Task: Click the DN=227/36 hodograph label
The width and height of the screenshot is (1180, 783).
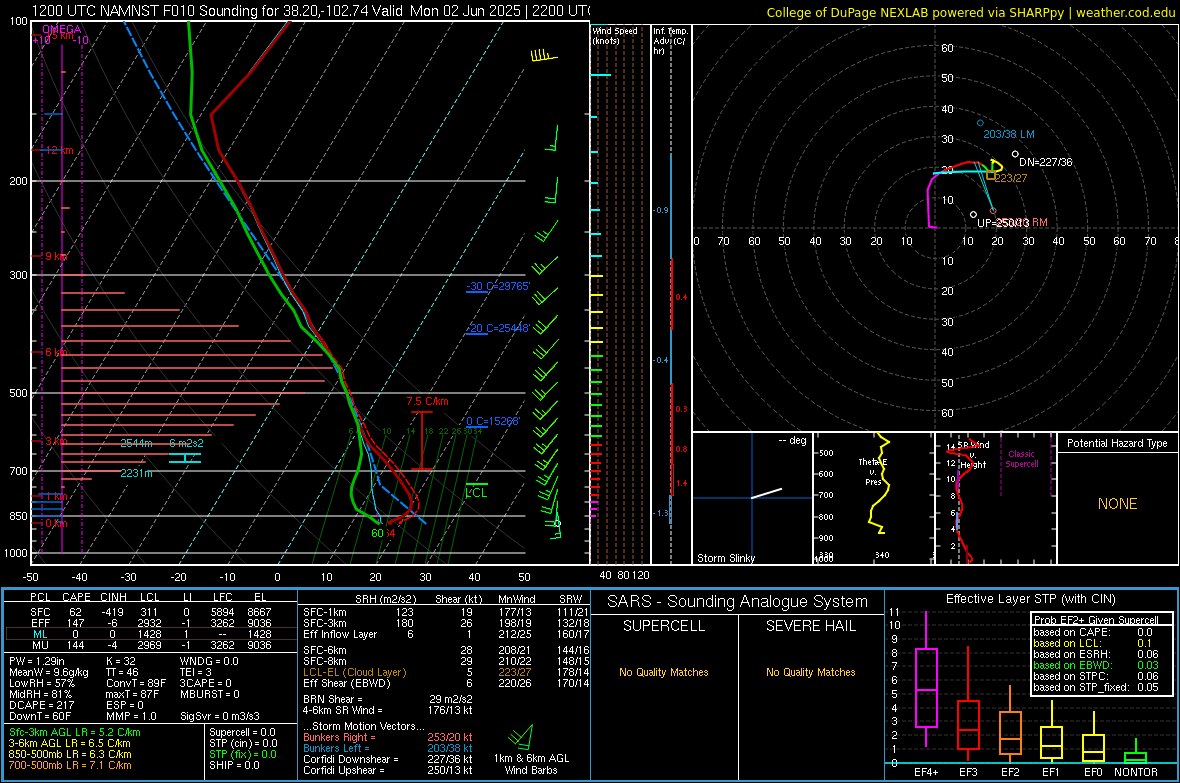Action: coord(1046,162)
